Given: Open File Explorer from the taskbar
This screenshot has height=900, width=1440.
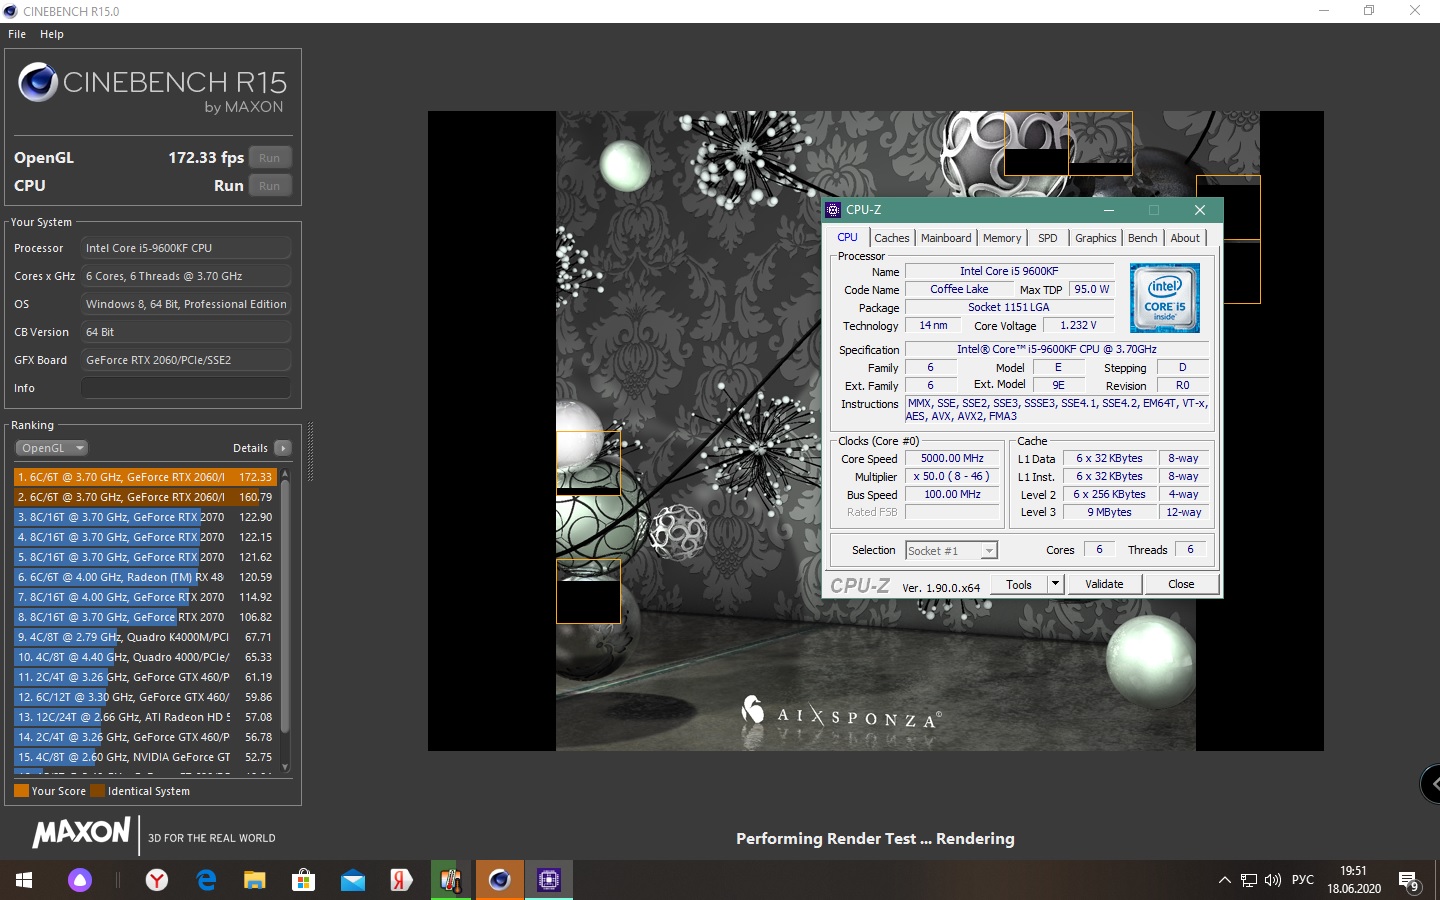Looking at the screenshot, I should pos(255,880).
